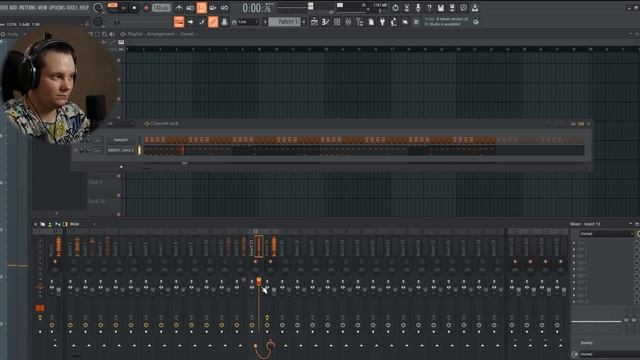The width and height of the screenshot is (640, 360).
Task: Toggle the orange 3-2 countdown before recording icon
Action: pos(202,8)
